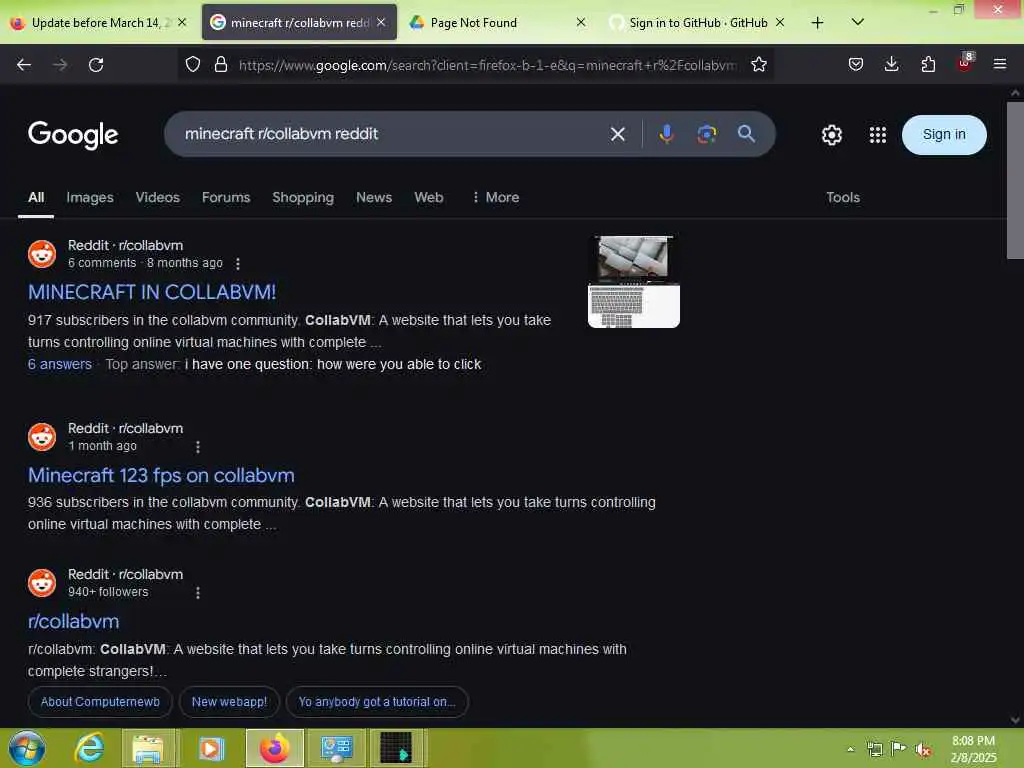1024x768 pixels.
Task: Click inside the Google search input field
Action: [x=392, y=134]
